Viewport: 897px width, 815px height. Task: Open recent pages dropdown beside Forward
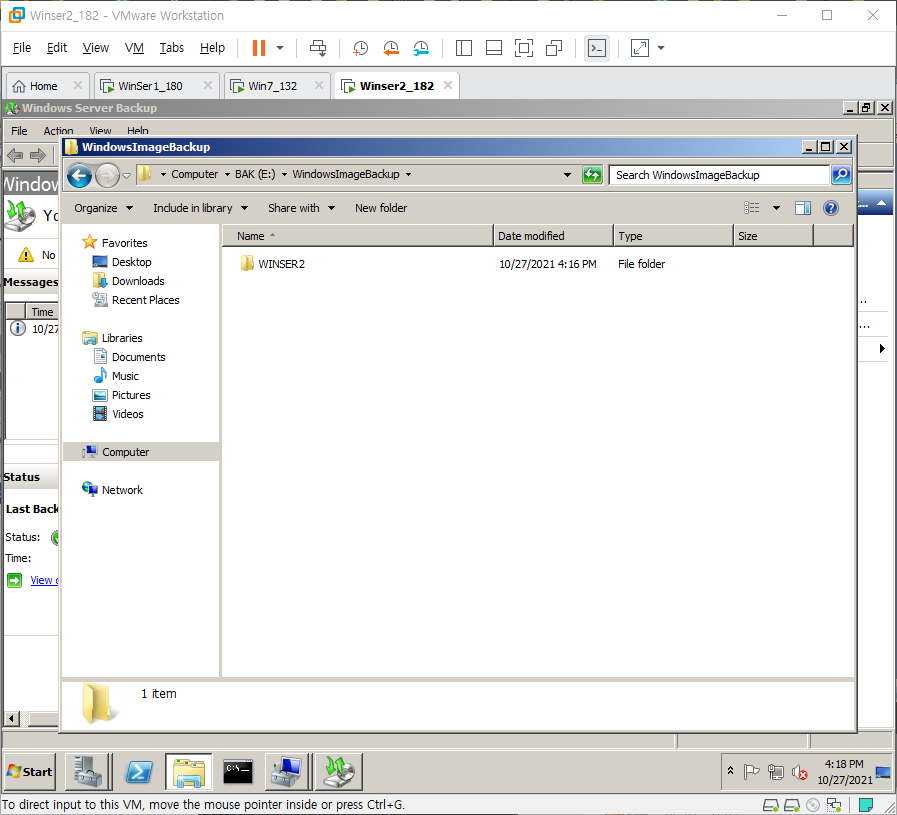[126, 176]
